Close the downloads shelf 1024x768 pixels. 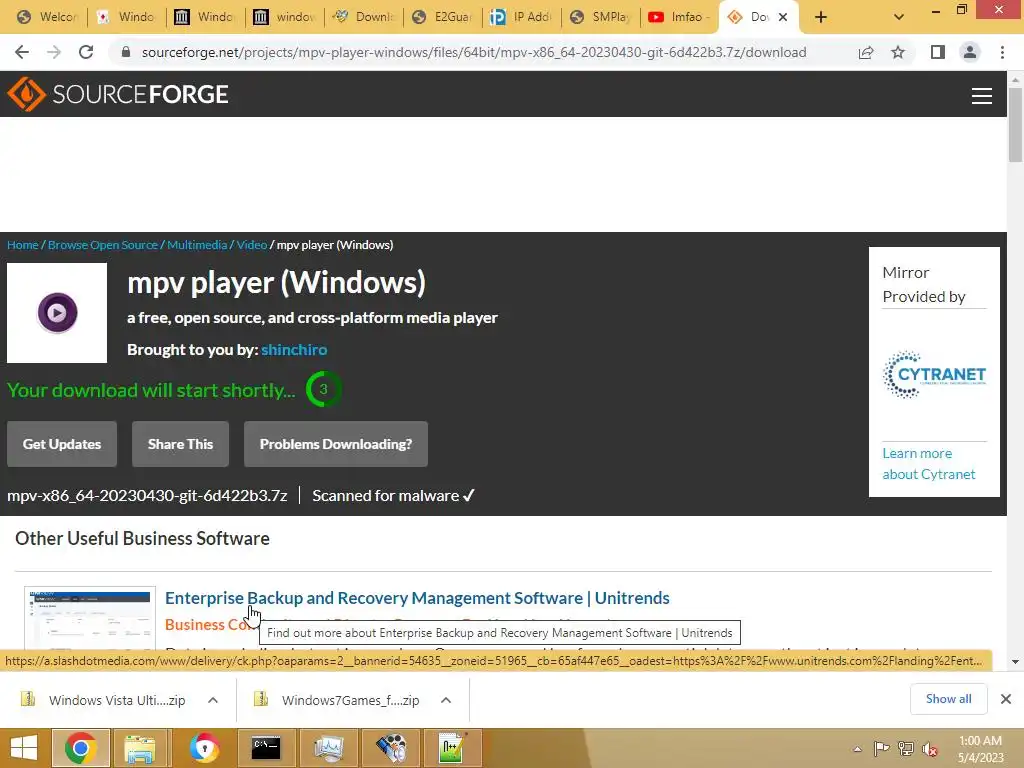tap(1006, 699)
